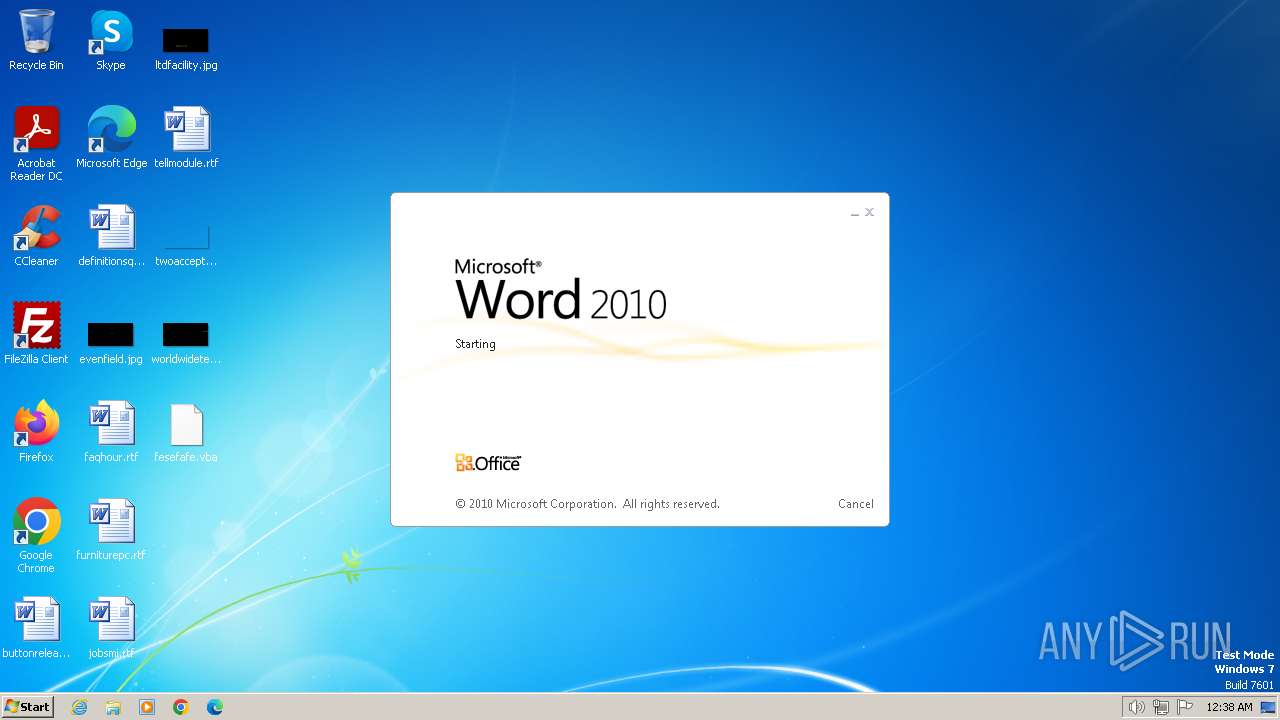This screenshot has width=1280, height=720.
Task: Select the evenfield.jpg image file
Action: point(111,341)
